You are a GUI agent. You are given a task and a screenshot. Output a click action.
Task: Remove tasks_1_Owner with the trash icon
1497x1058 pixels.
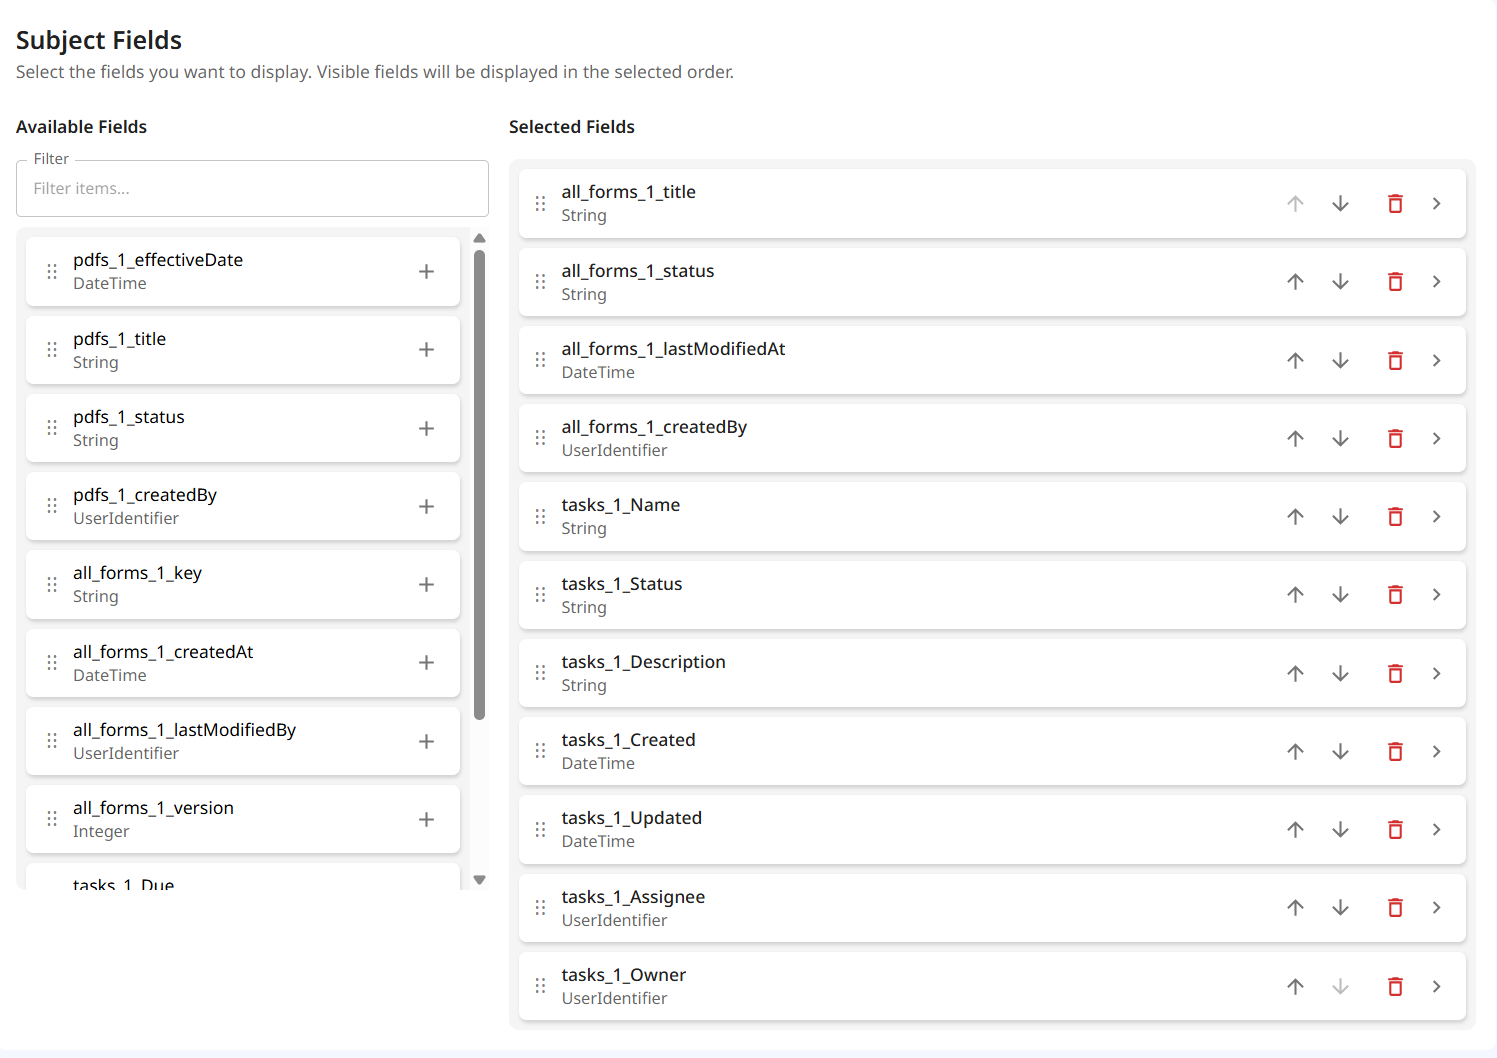(x=1395, y=986)
